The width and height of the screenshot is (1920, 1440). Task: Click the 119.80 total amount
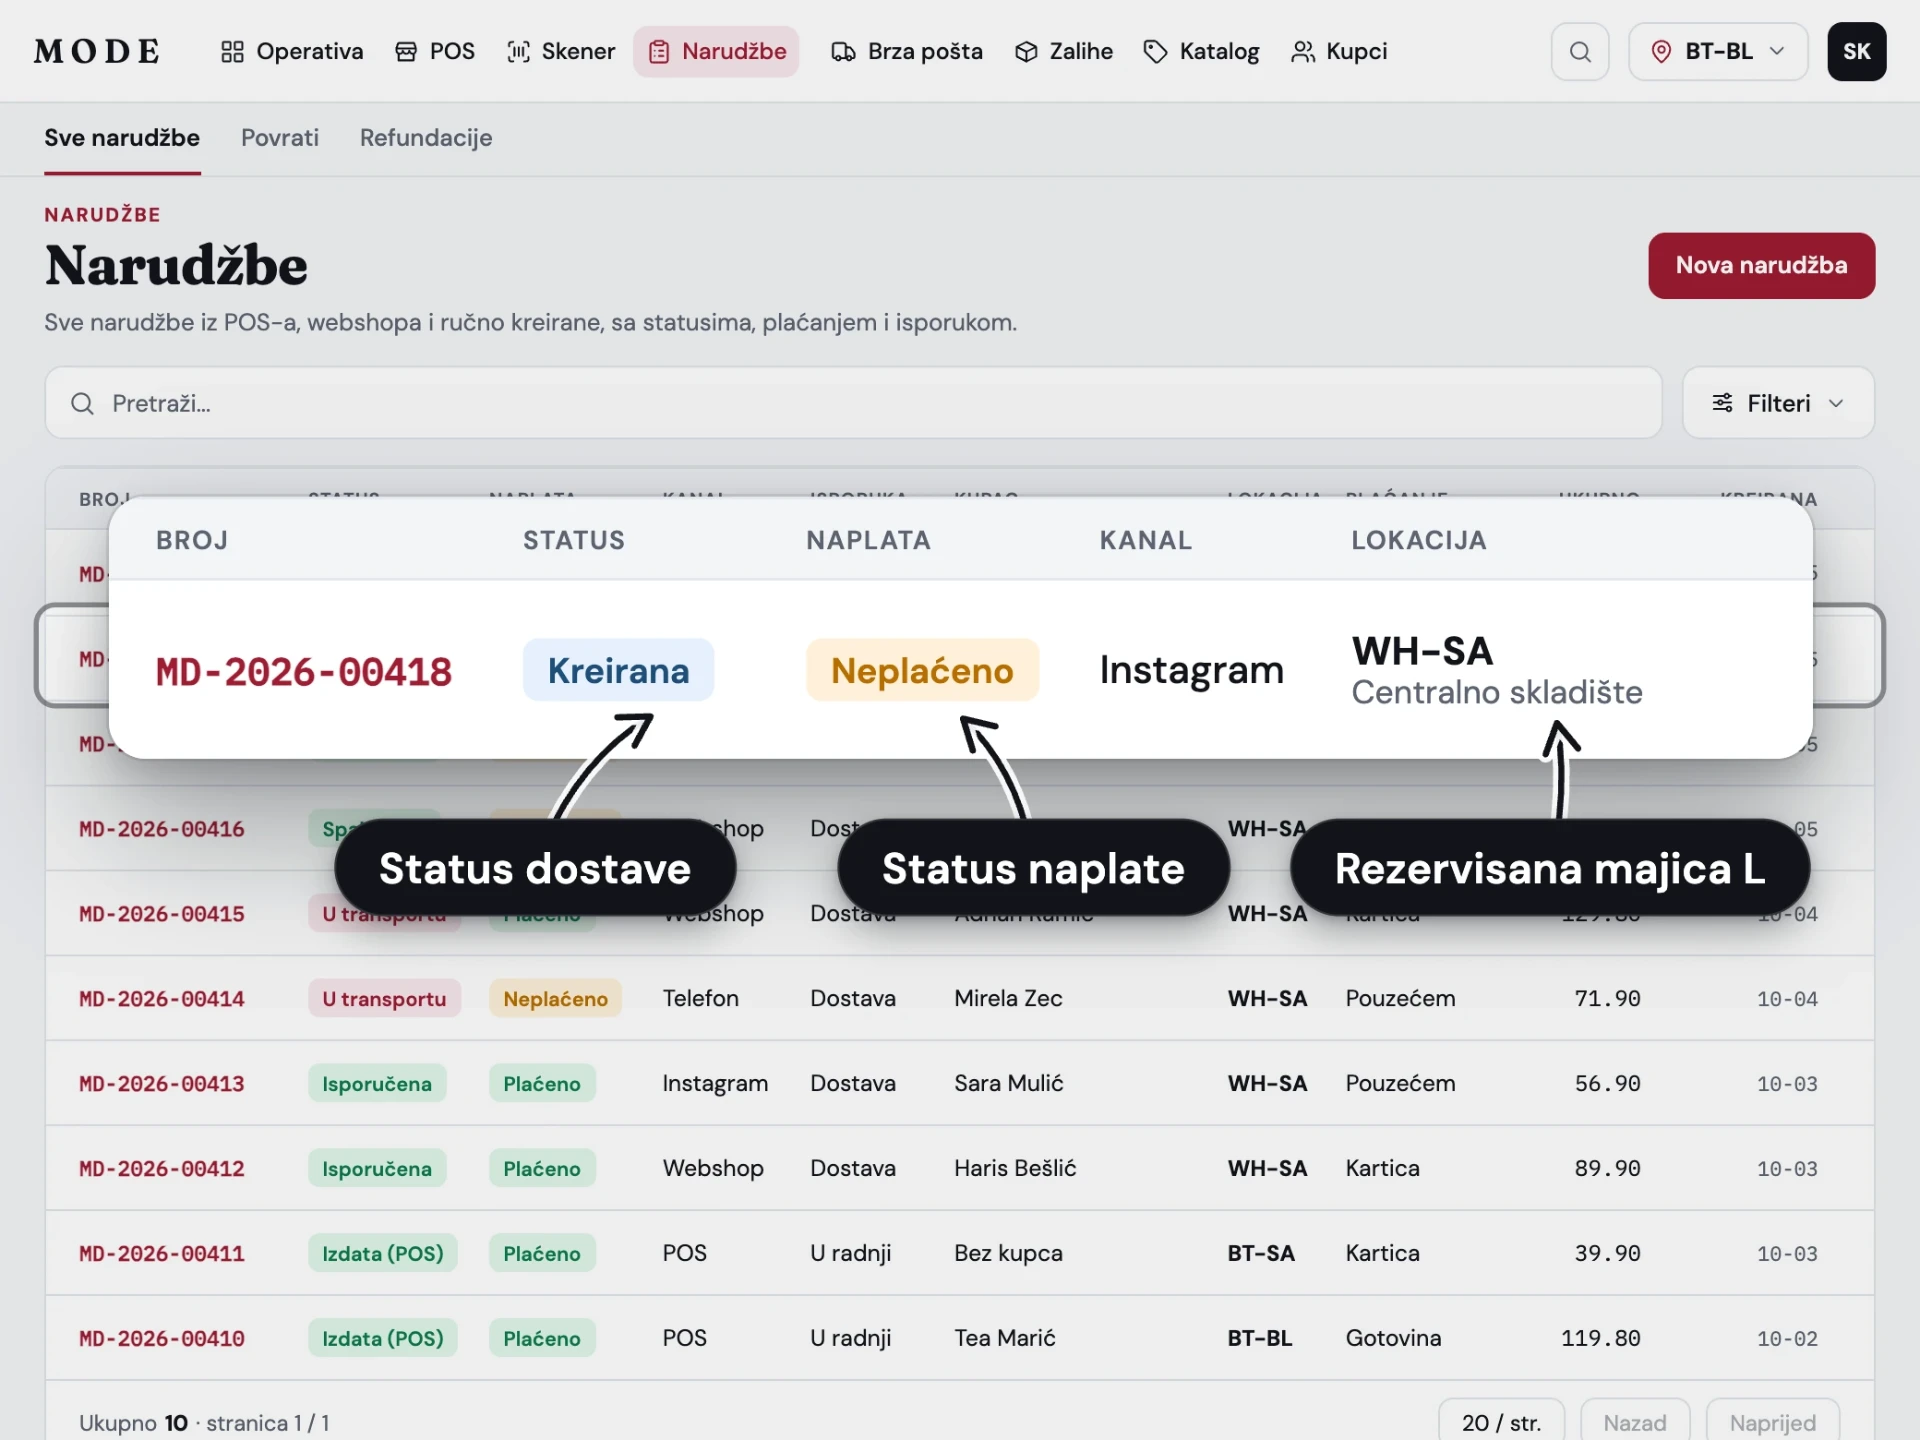tap(1600, 1339)
